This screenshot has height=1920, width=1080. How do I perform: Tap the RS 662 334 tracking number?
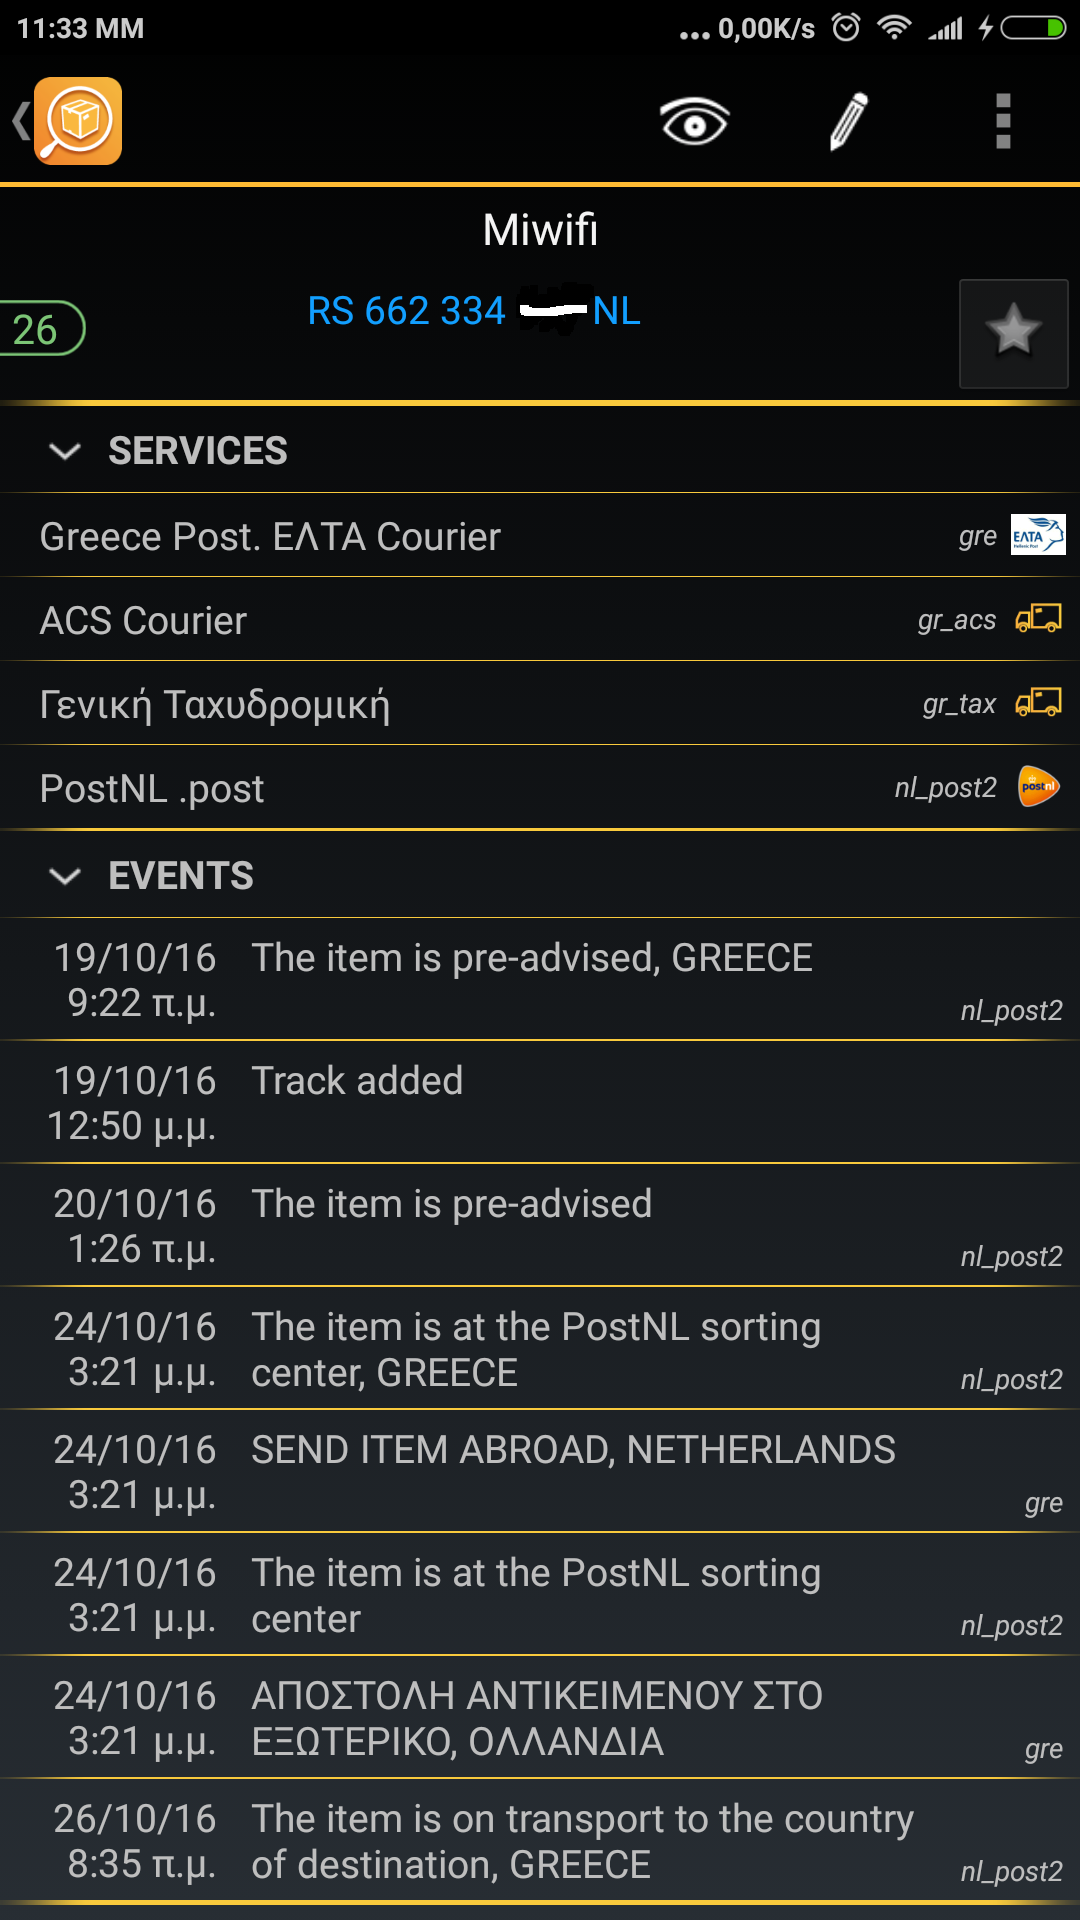(x=473, y=311)
